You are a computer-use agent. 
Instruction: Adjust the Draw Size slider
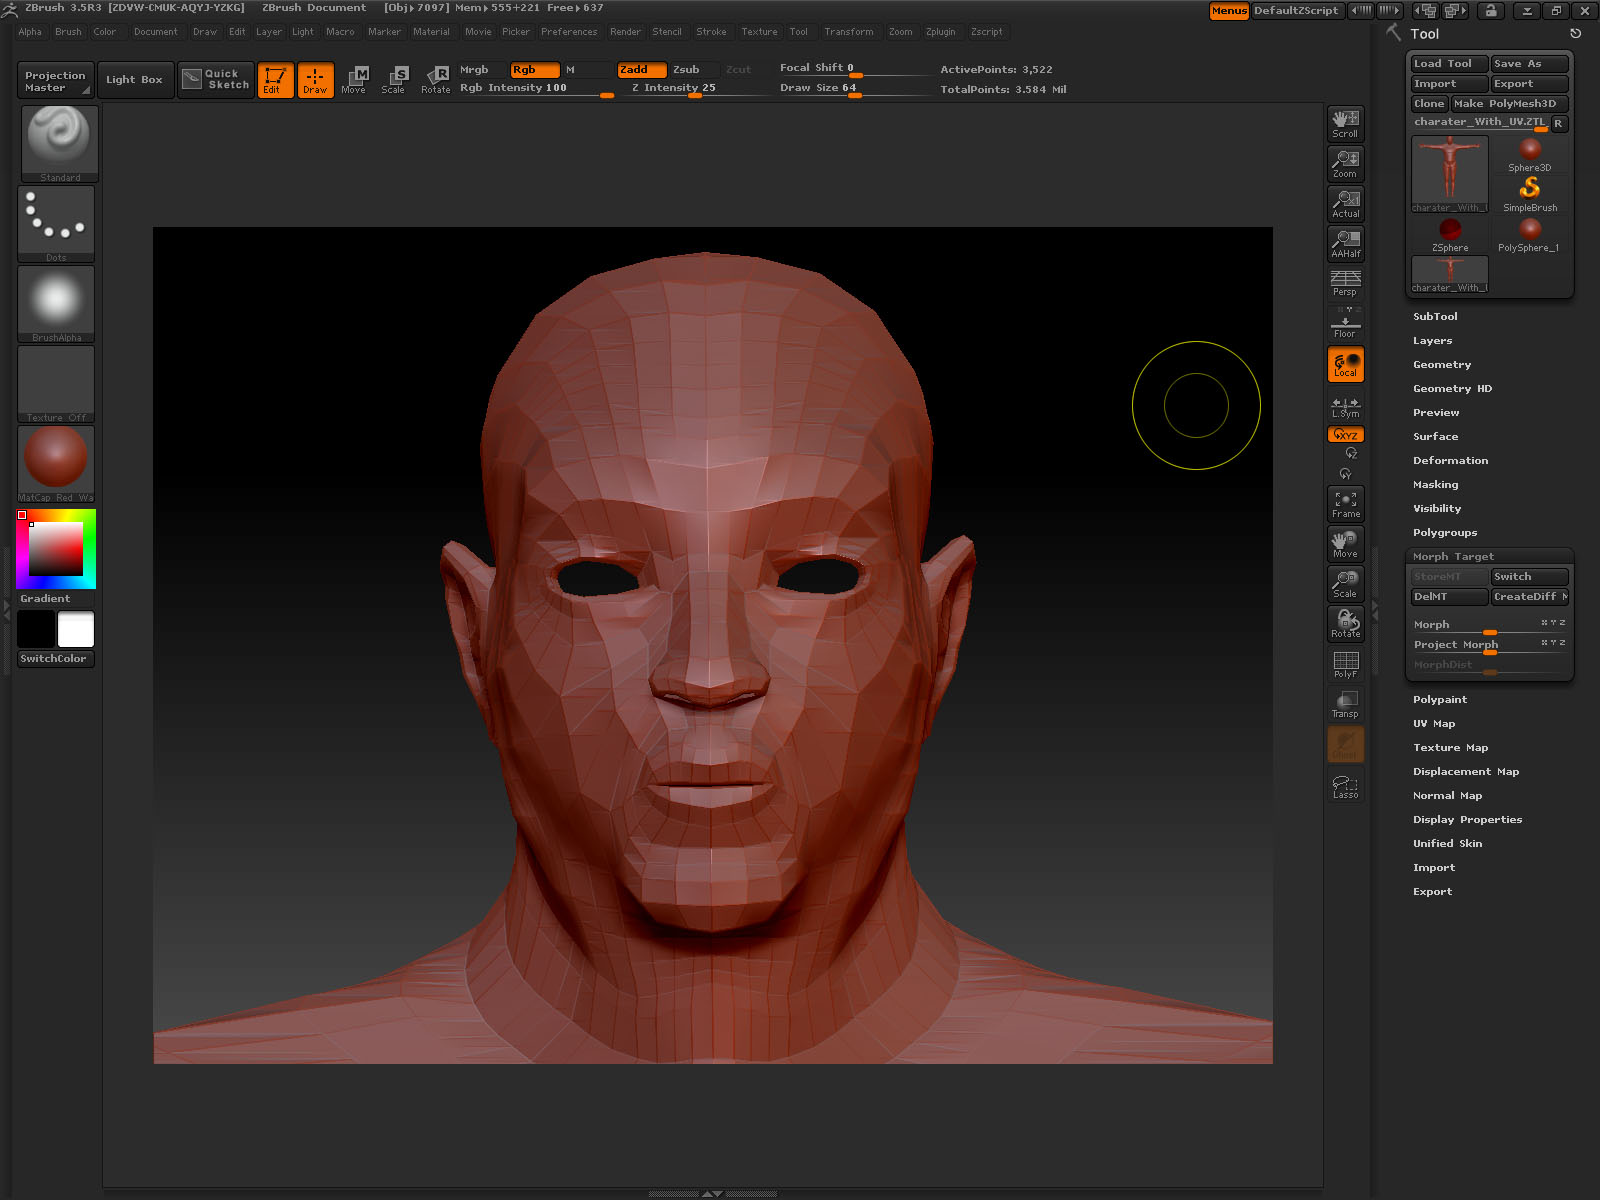coord(855,88)
